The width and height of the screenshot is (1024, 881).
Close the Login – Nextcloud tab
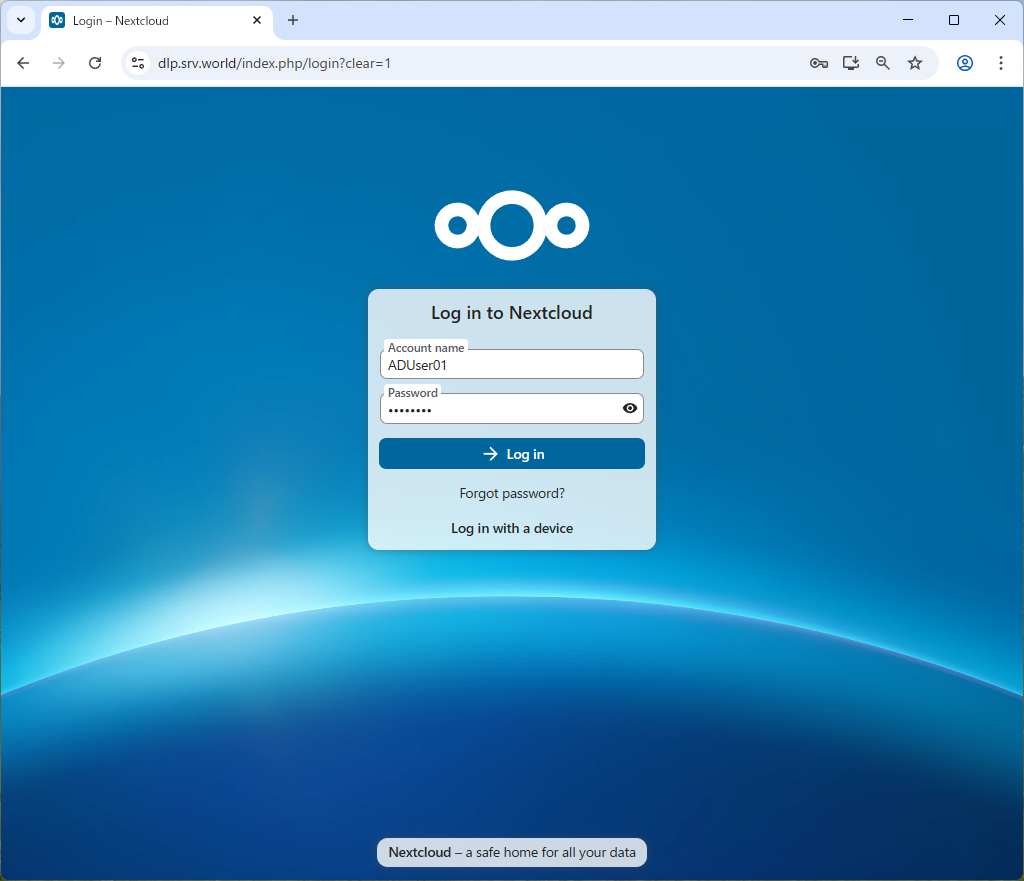257,20
